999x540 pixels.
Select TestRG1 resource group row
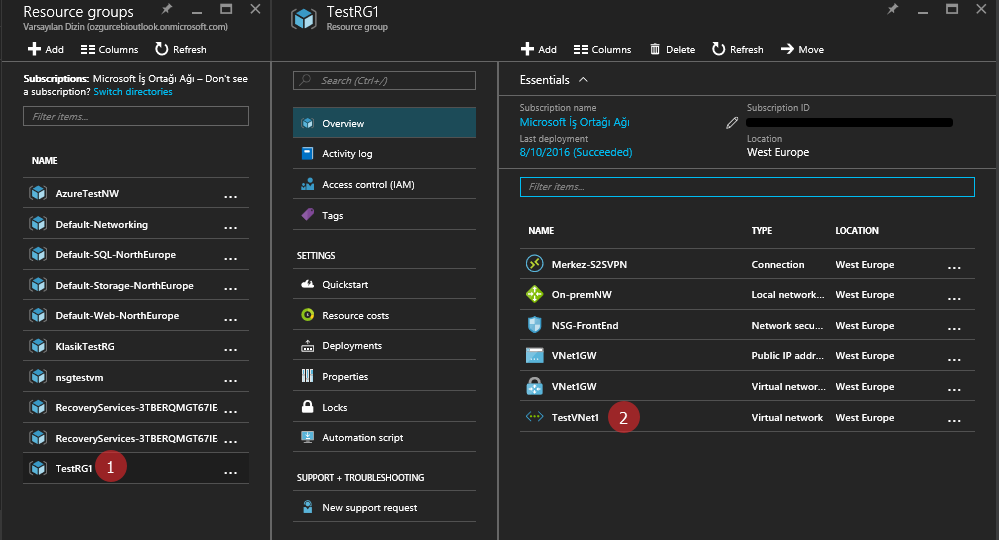click(x=136, y=468)
